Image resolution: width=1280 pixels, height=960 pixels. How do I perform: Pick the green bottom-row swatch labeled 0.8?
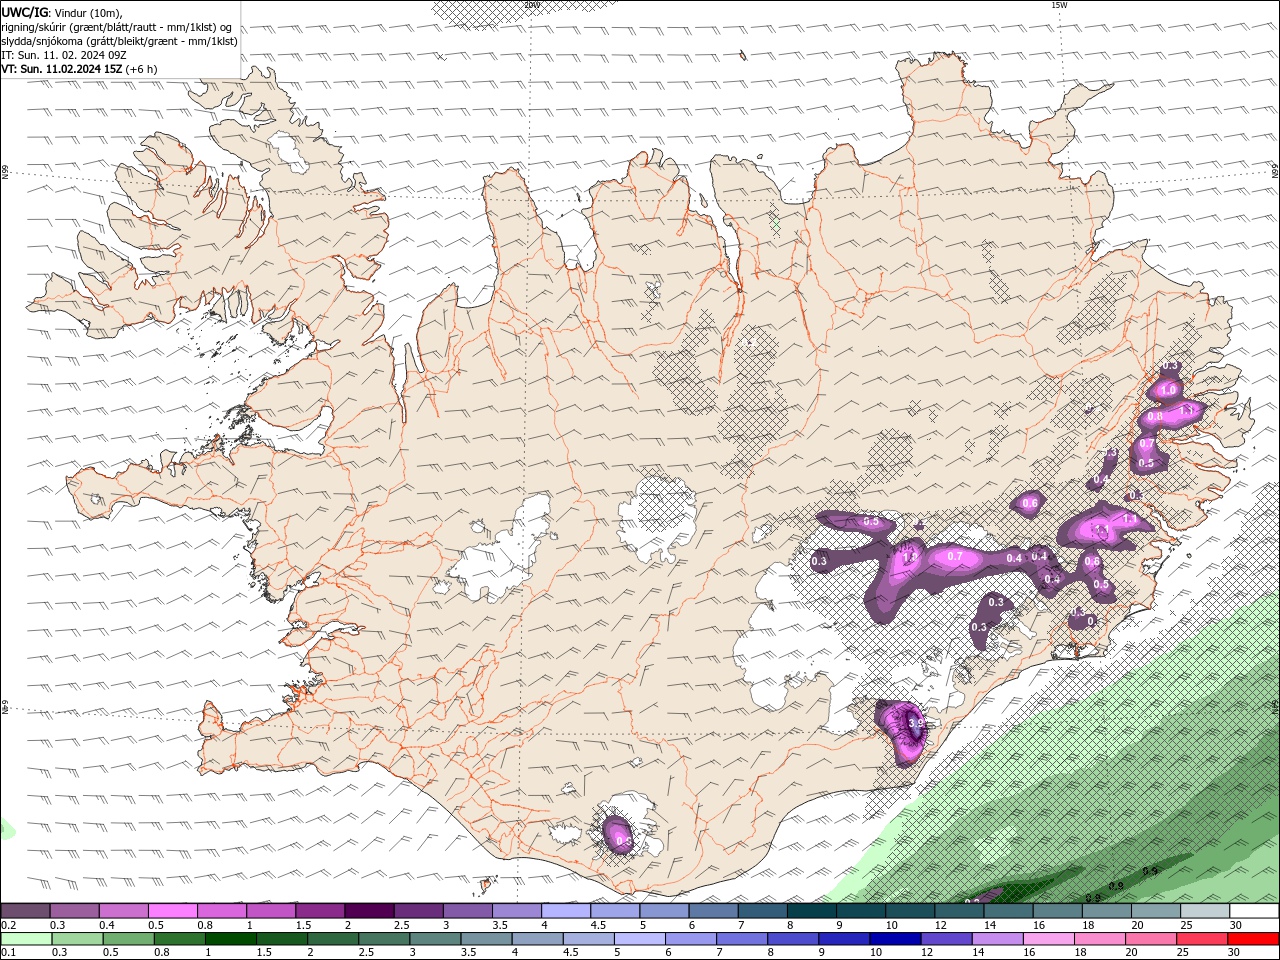[x=179, y=939]
